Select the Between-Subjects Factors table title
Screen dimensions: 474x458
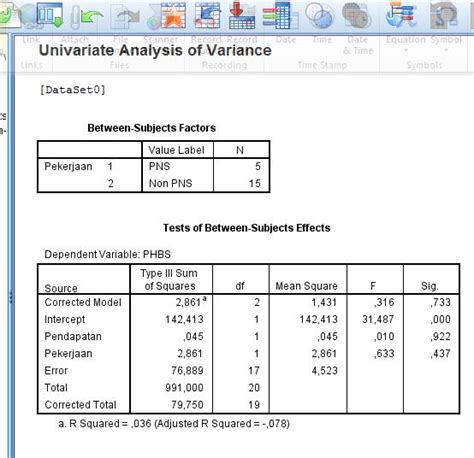click(x=152, y=128)
